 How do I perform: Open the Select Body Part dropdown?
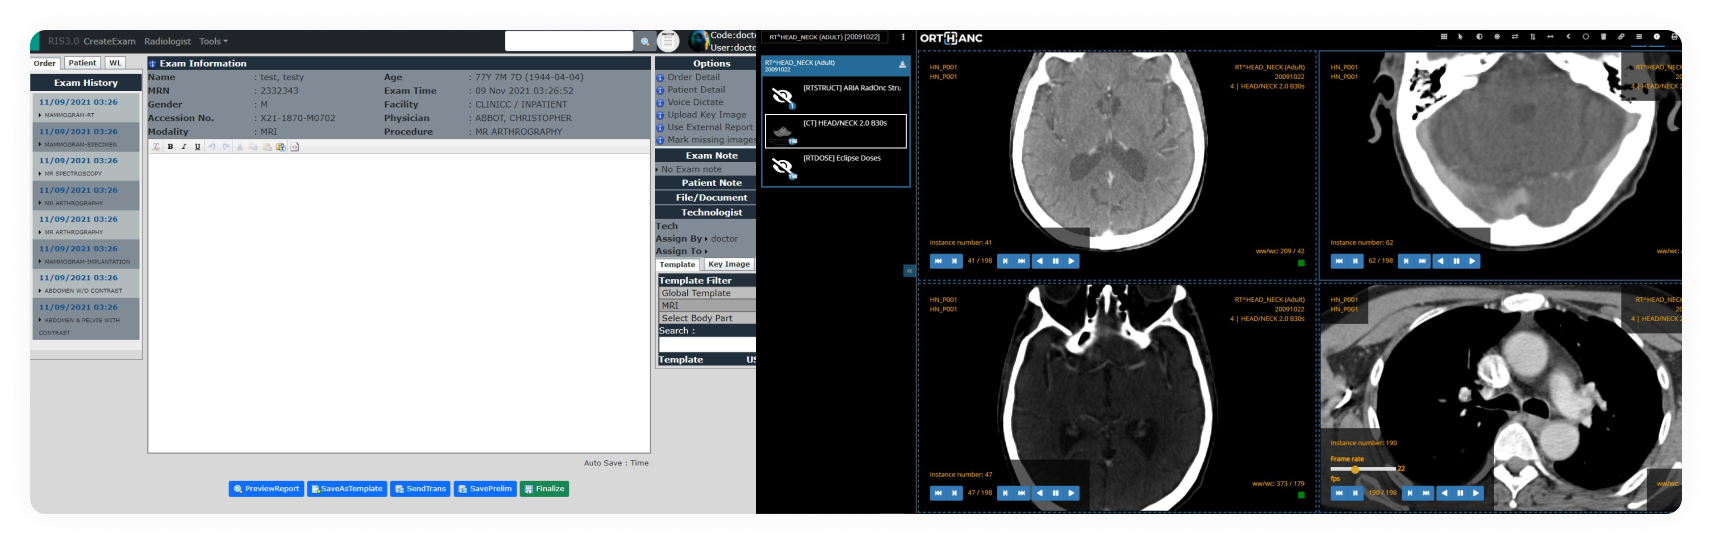[706, 318]
